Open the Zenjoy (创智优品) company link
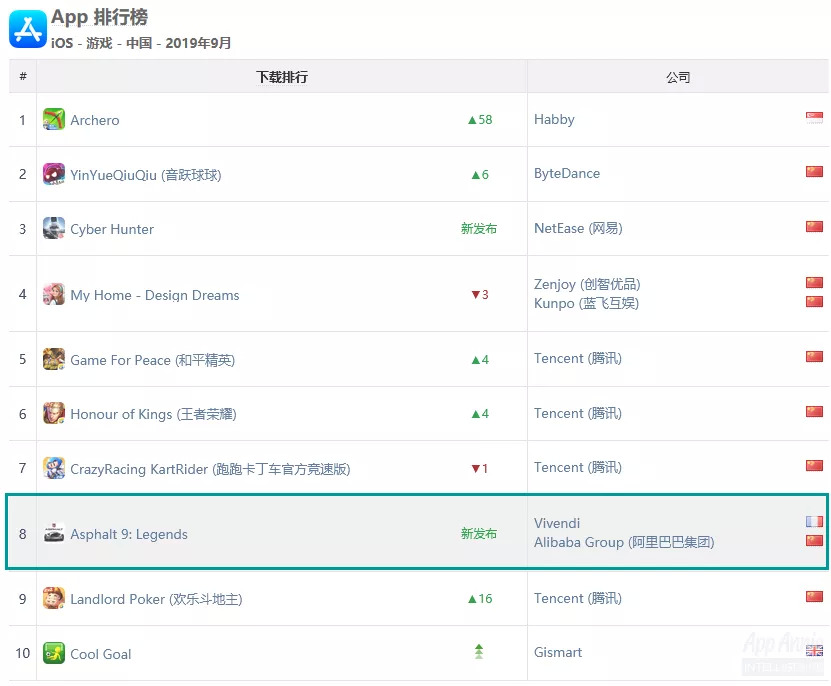The image size is (831, 686). click(x=587, y=284)
